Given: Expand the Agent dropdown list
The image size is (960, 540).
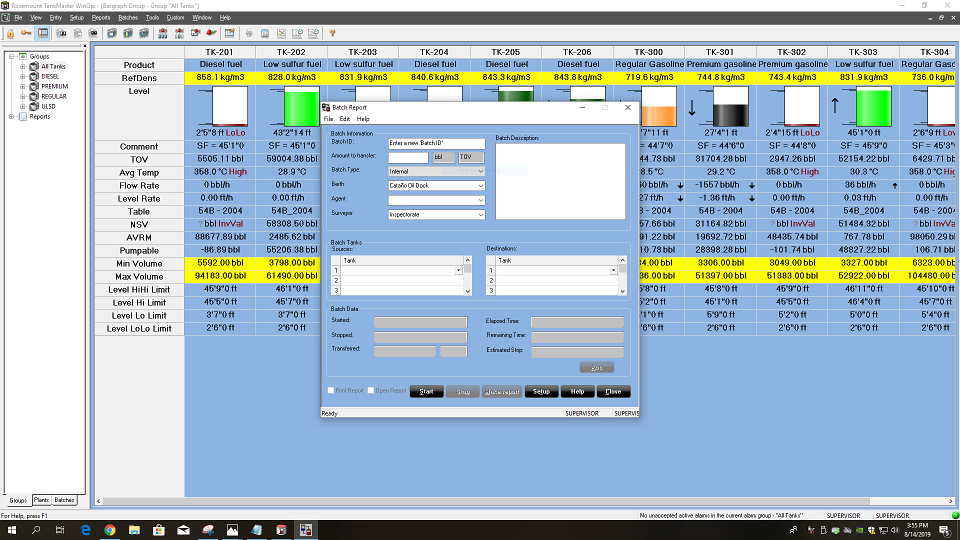Looking at the screenshot, I should coord(480,200).
